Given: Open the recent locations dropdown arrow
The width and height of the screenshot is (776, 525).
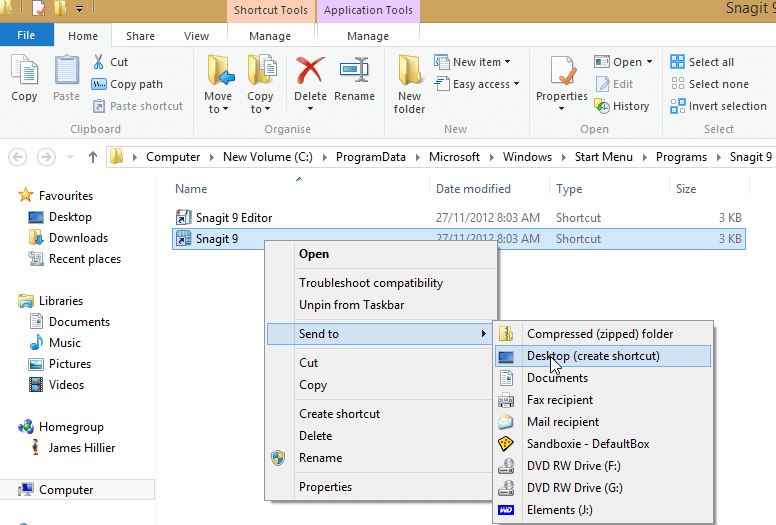Looking at the screenshot, I should [x=70, y=157].
